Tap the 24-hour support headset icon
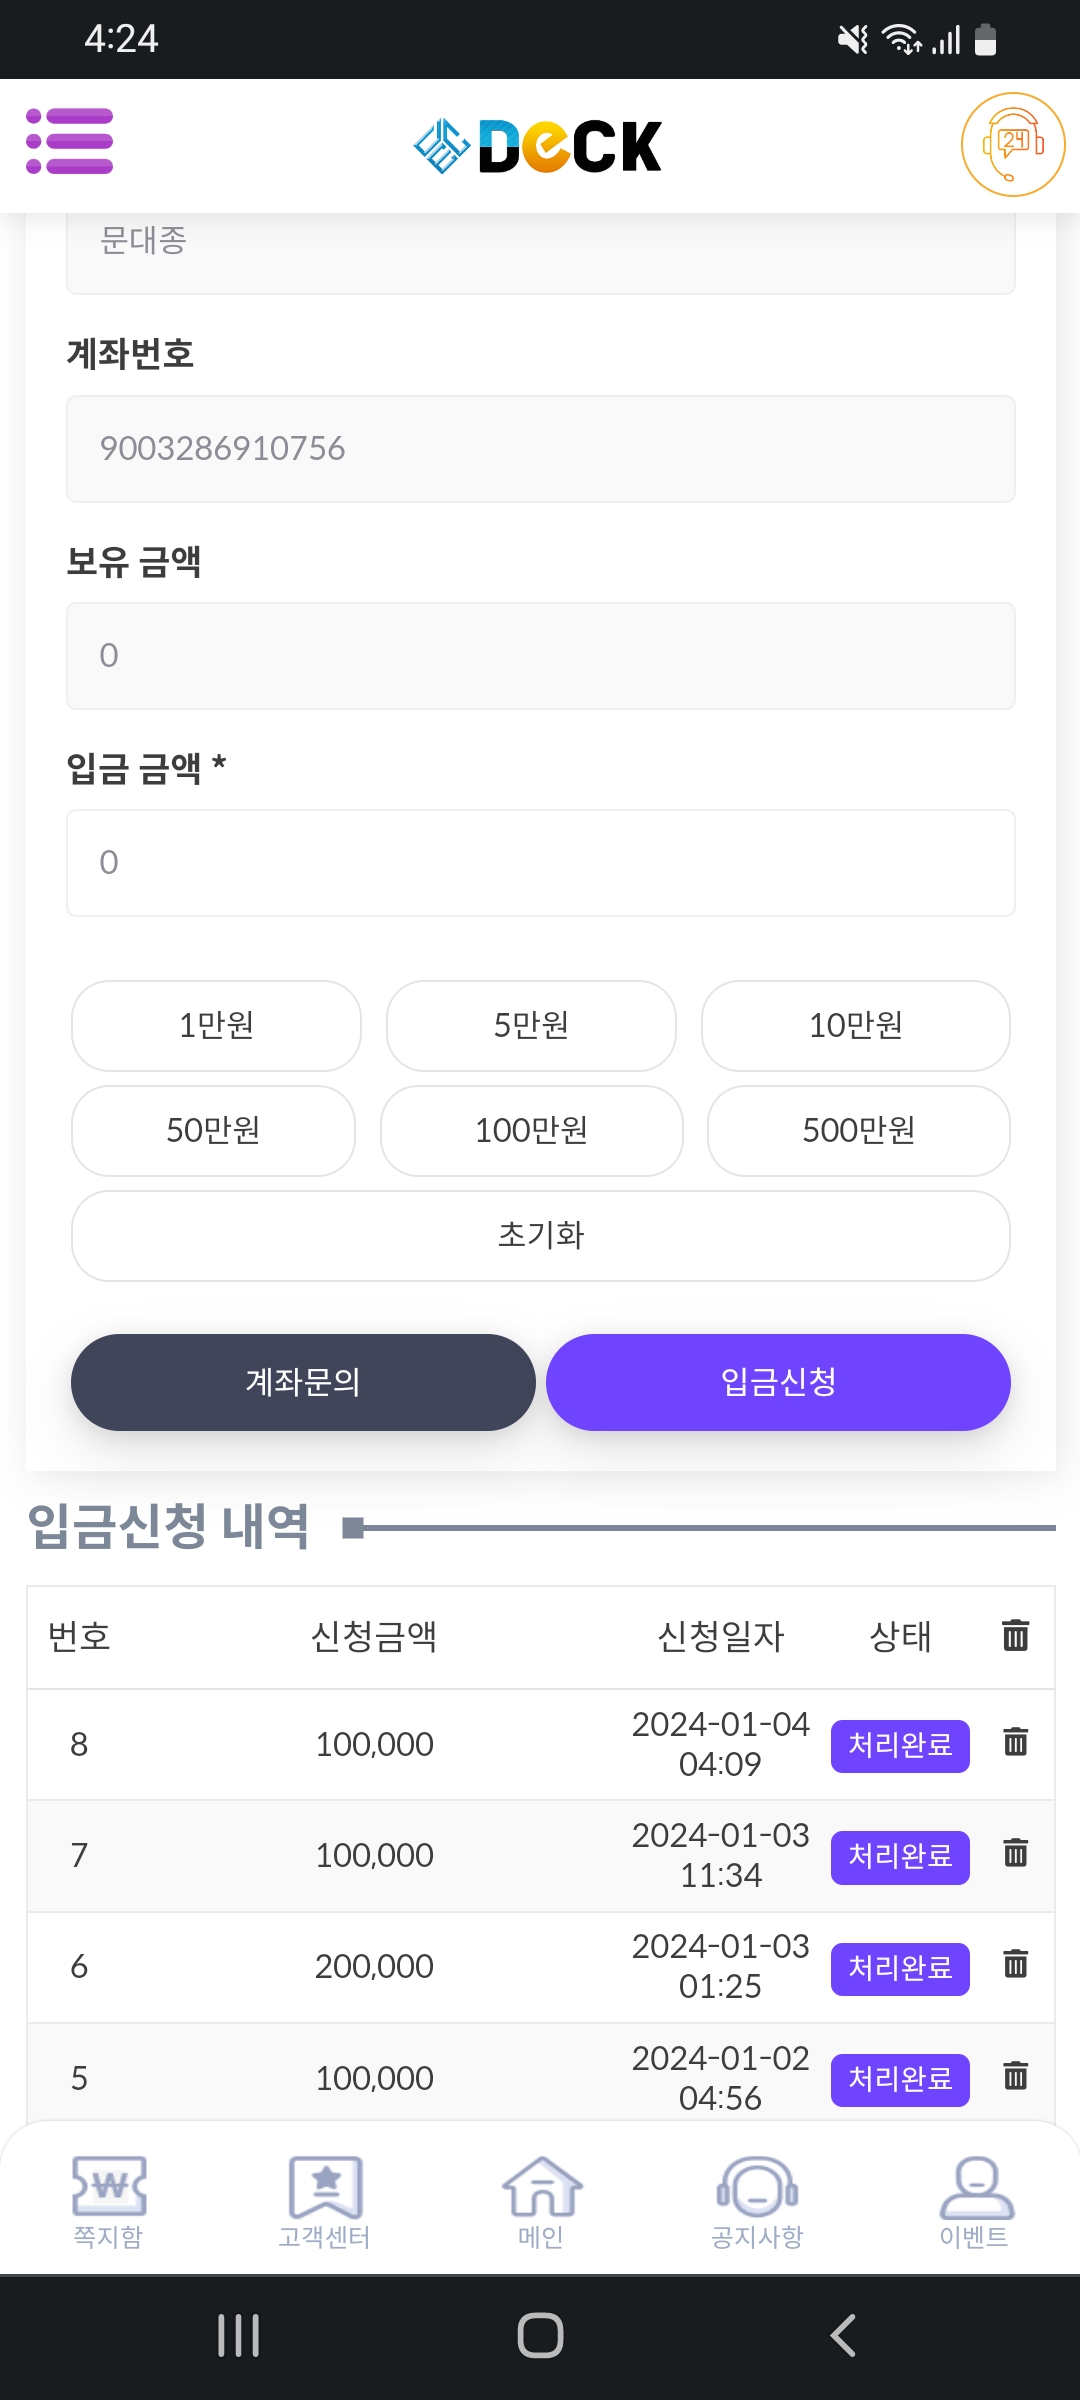 pyautogui.click(x=1012, y=145)
